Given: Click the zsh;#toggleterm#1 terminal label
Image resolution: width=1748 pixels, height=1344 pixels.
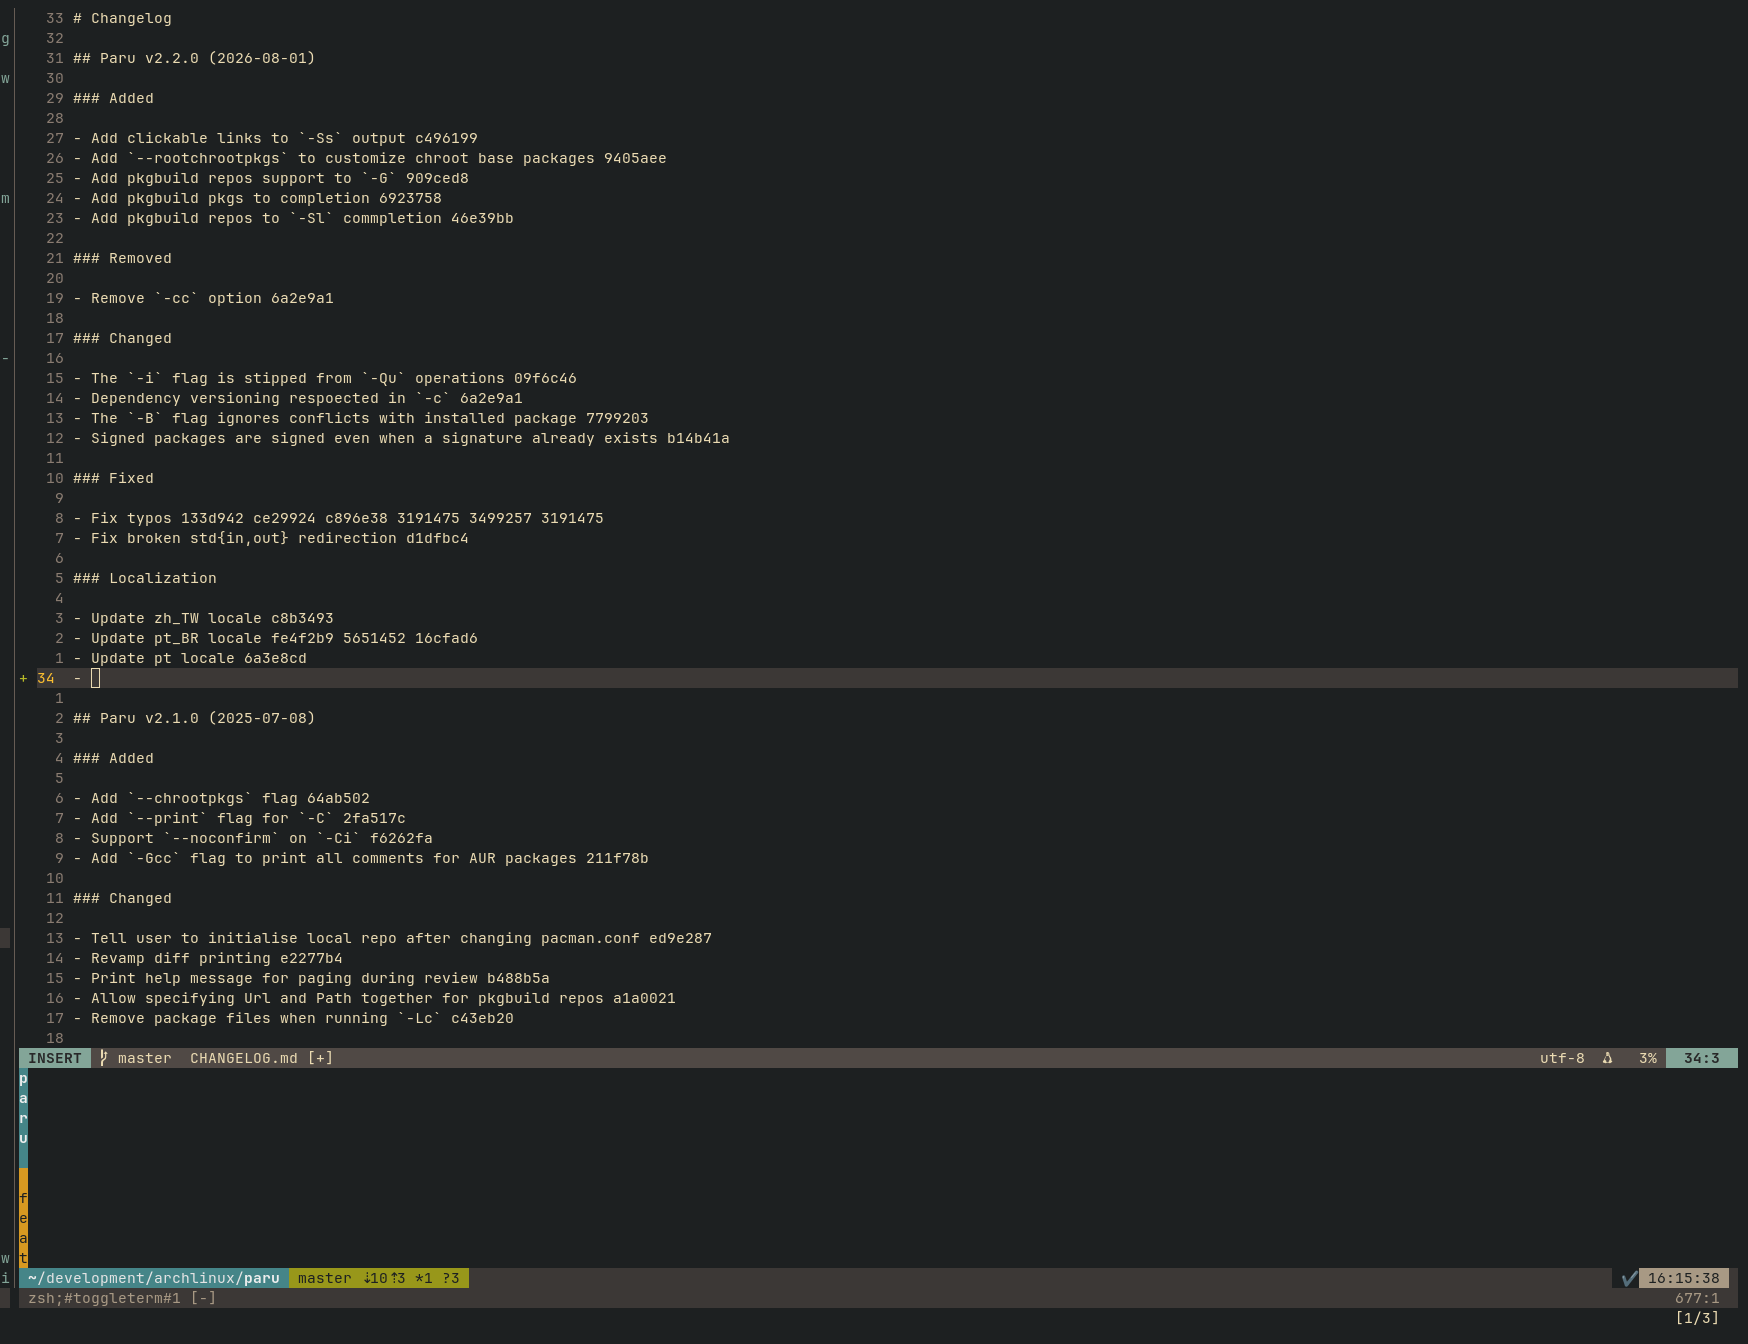Looking at the screenshot, I should pos(104,1298).
